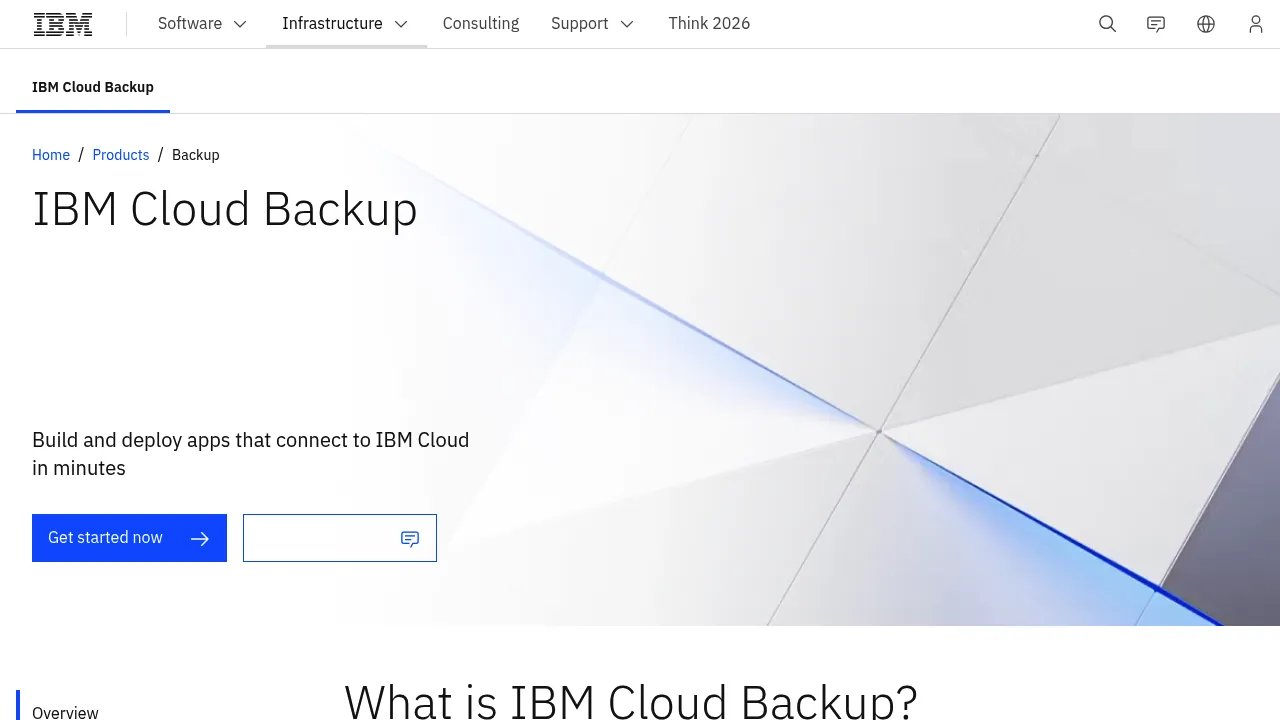Click the Backup breadcrumb text
The image size is (1280, 720).
tap(196, 155)
